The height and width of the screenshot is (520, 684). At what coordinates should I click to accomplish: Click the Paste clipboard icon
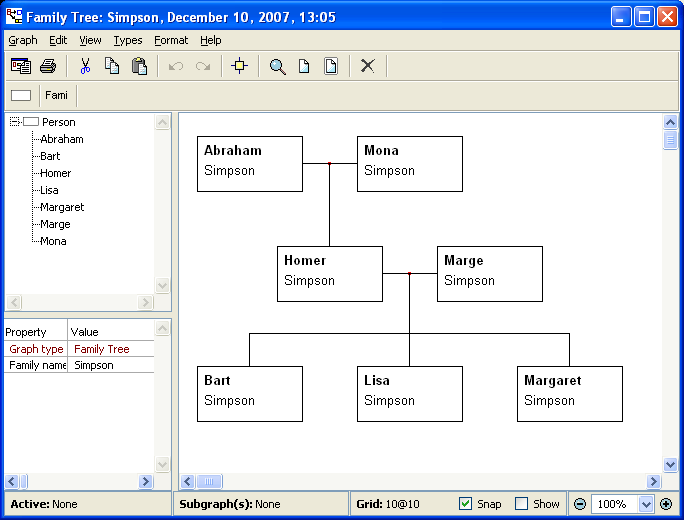139,66
